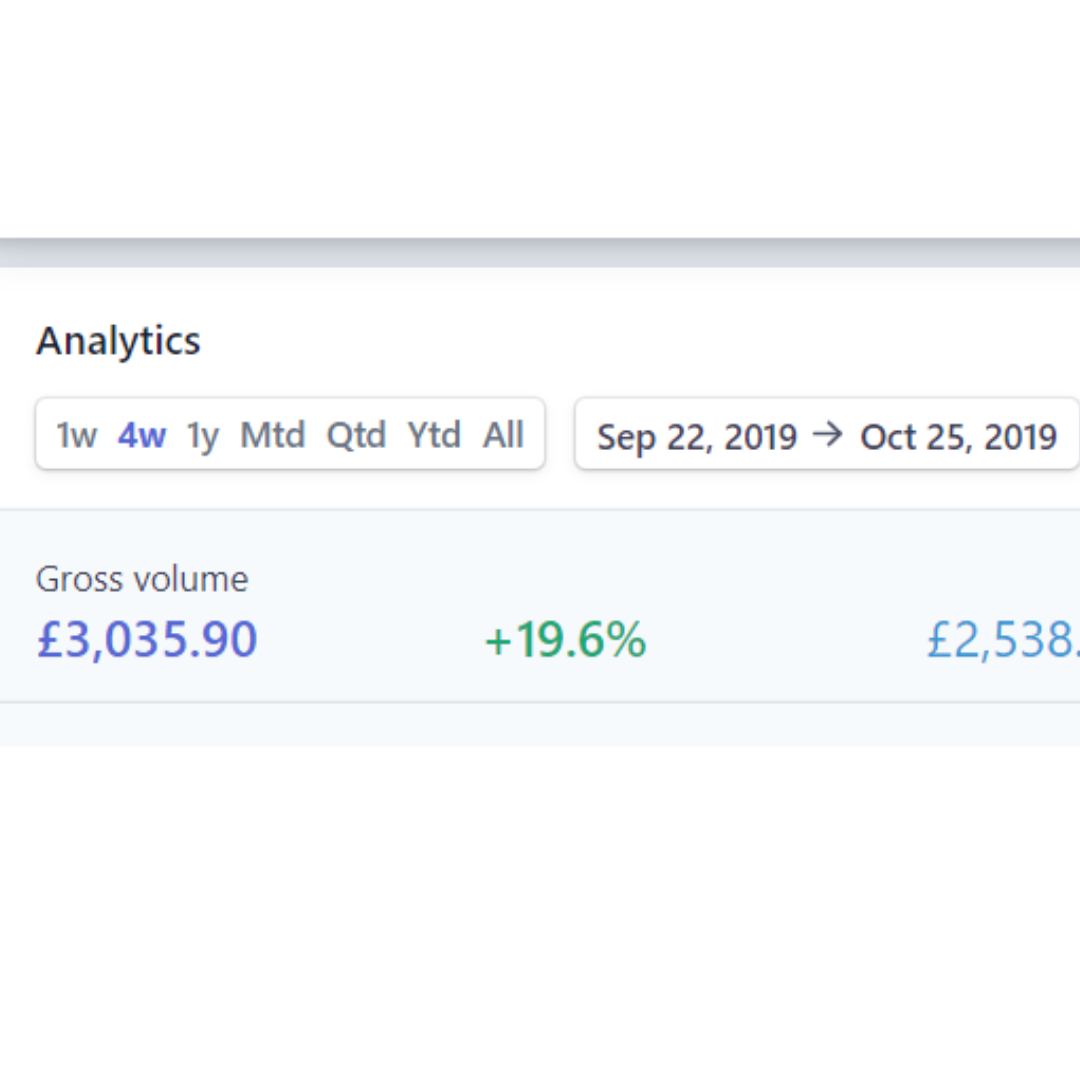Image resolution: width=1080 pixels, height=1080 pixels.
Task: Click the gap between range presets and date picker
Action: pos(560,434)
